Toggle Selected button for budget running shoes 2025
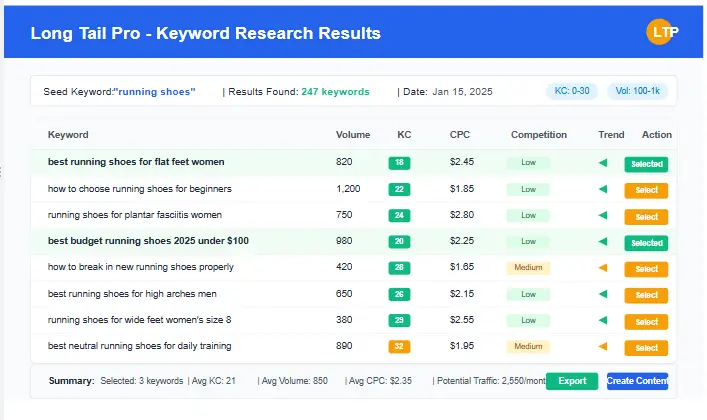The image size is (707, 420). (646, 243)
